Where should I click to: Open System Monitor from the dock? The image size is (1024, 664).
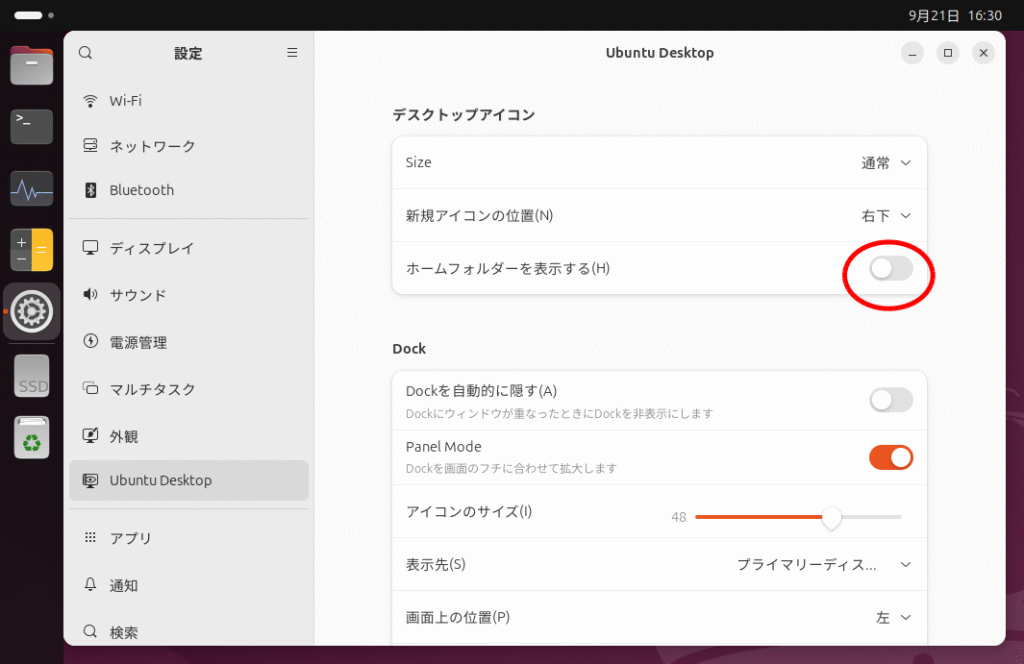pos(31,189)
